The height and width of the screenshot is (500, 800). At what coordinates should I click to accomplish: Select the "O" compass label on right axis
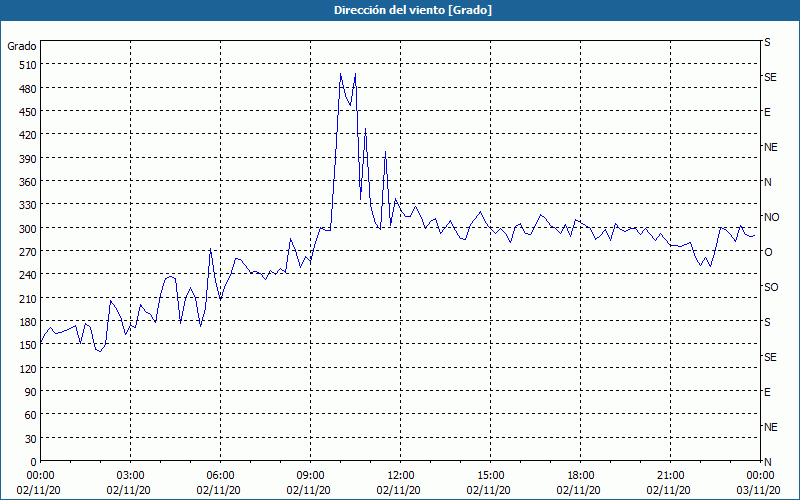click(768, 252)
